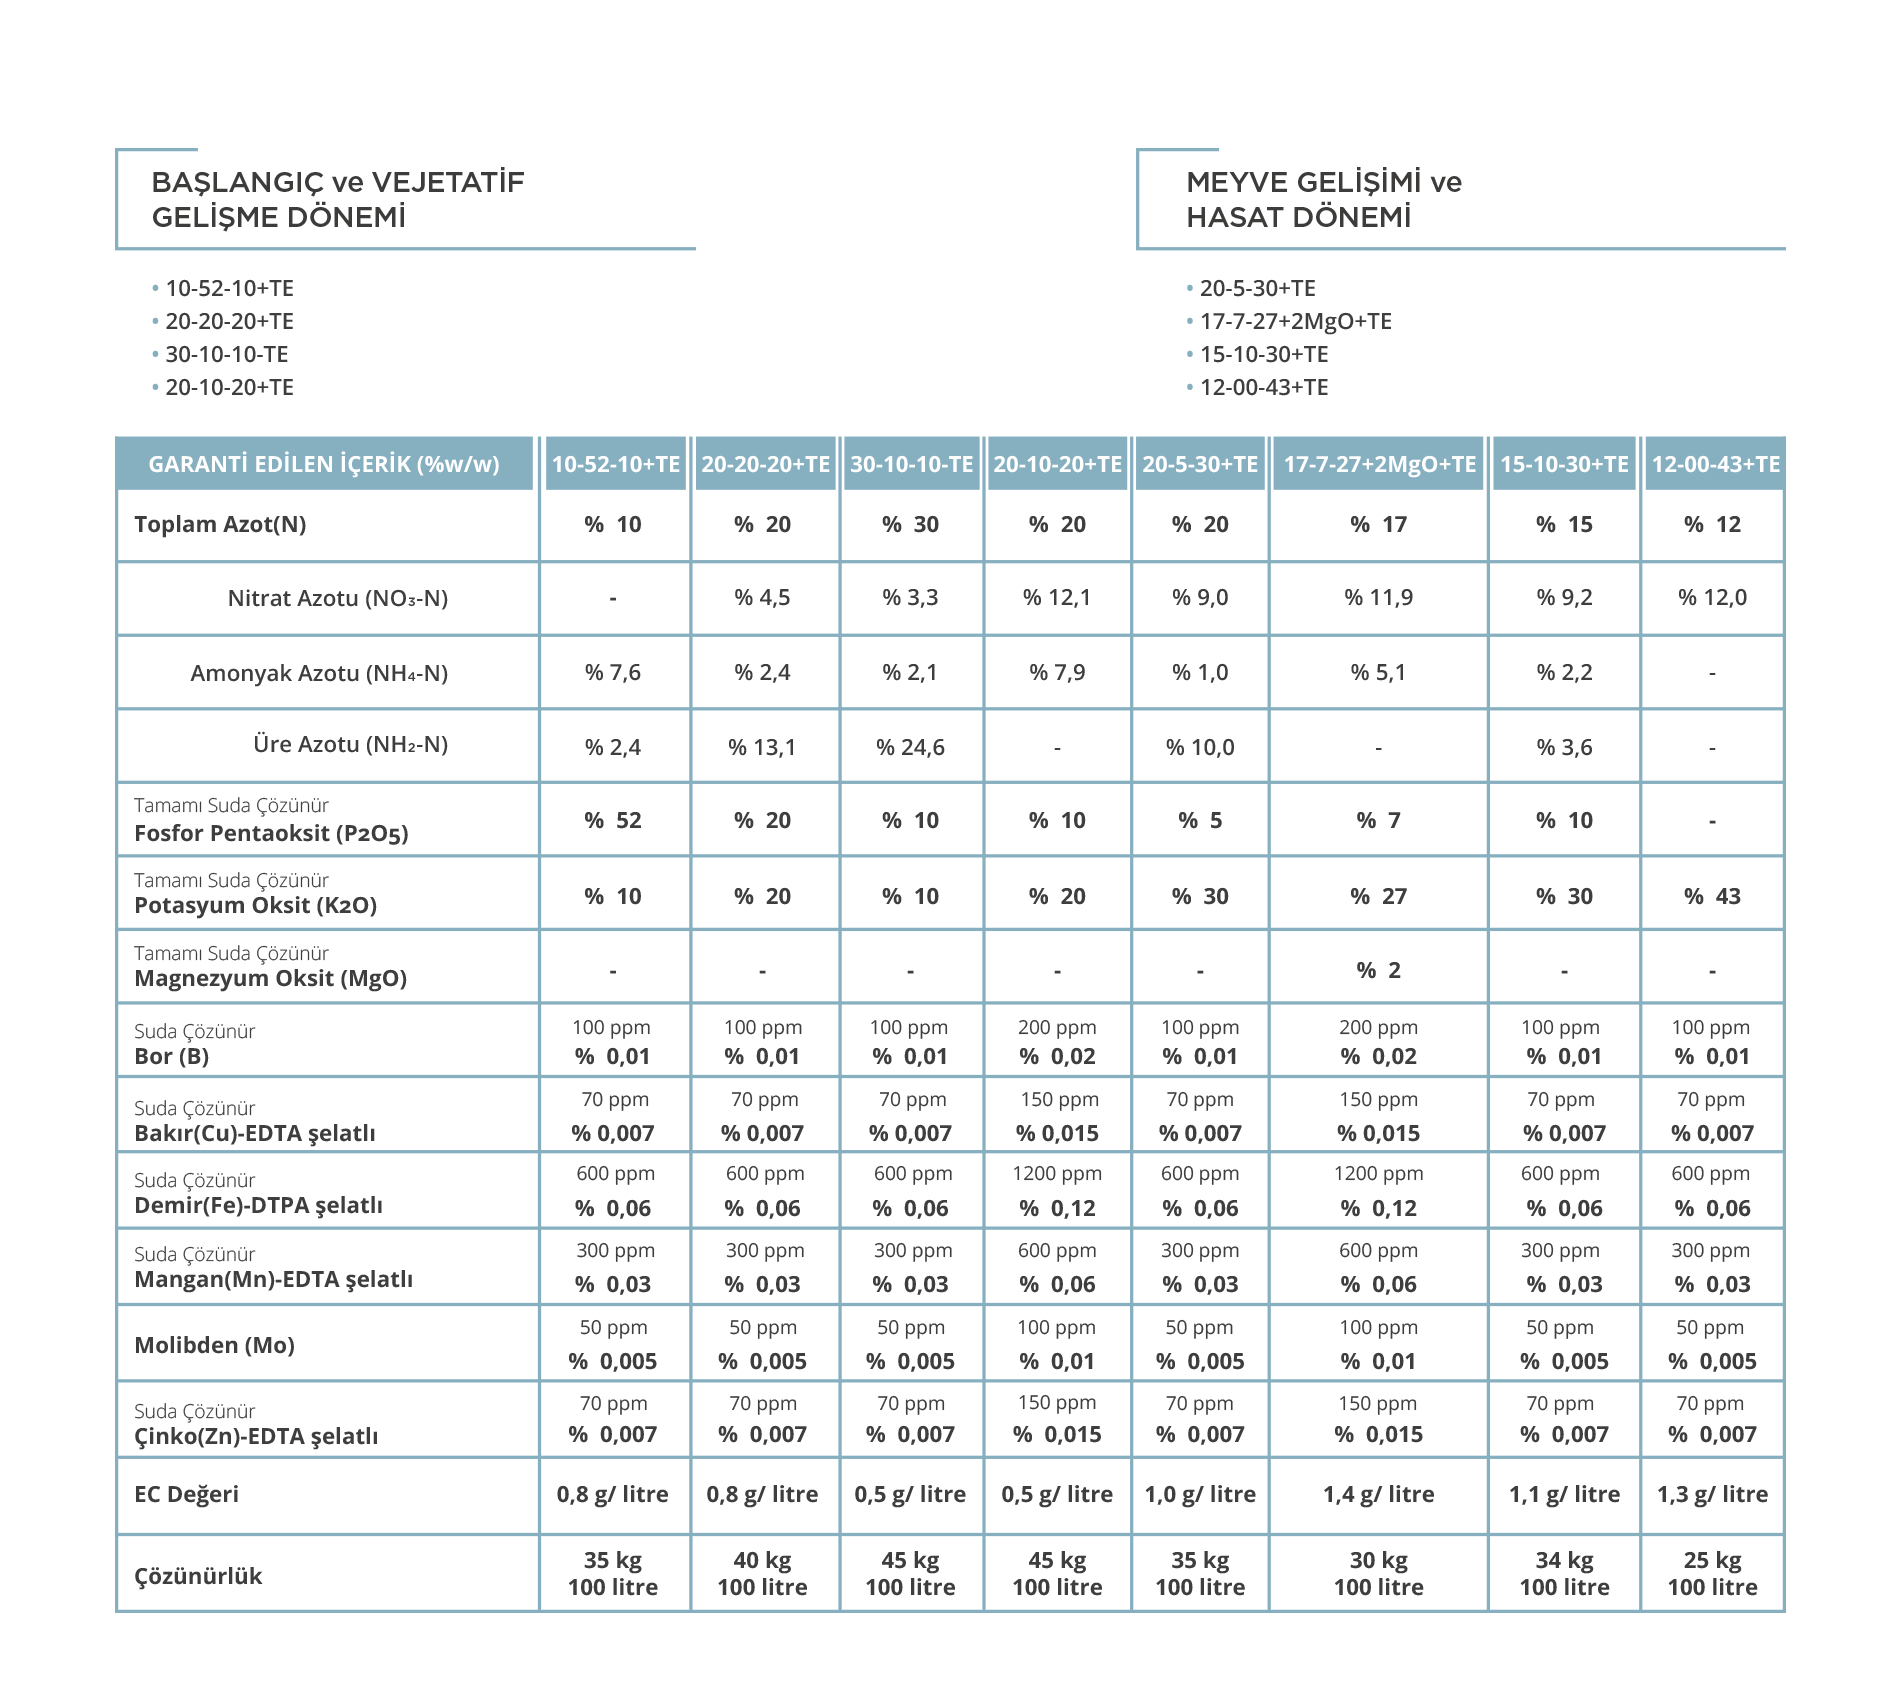1900x1694 pixels.
Task: Click the '% 5,1' ammonium nitrogen cell
Action: [1378, 672]
